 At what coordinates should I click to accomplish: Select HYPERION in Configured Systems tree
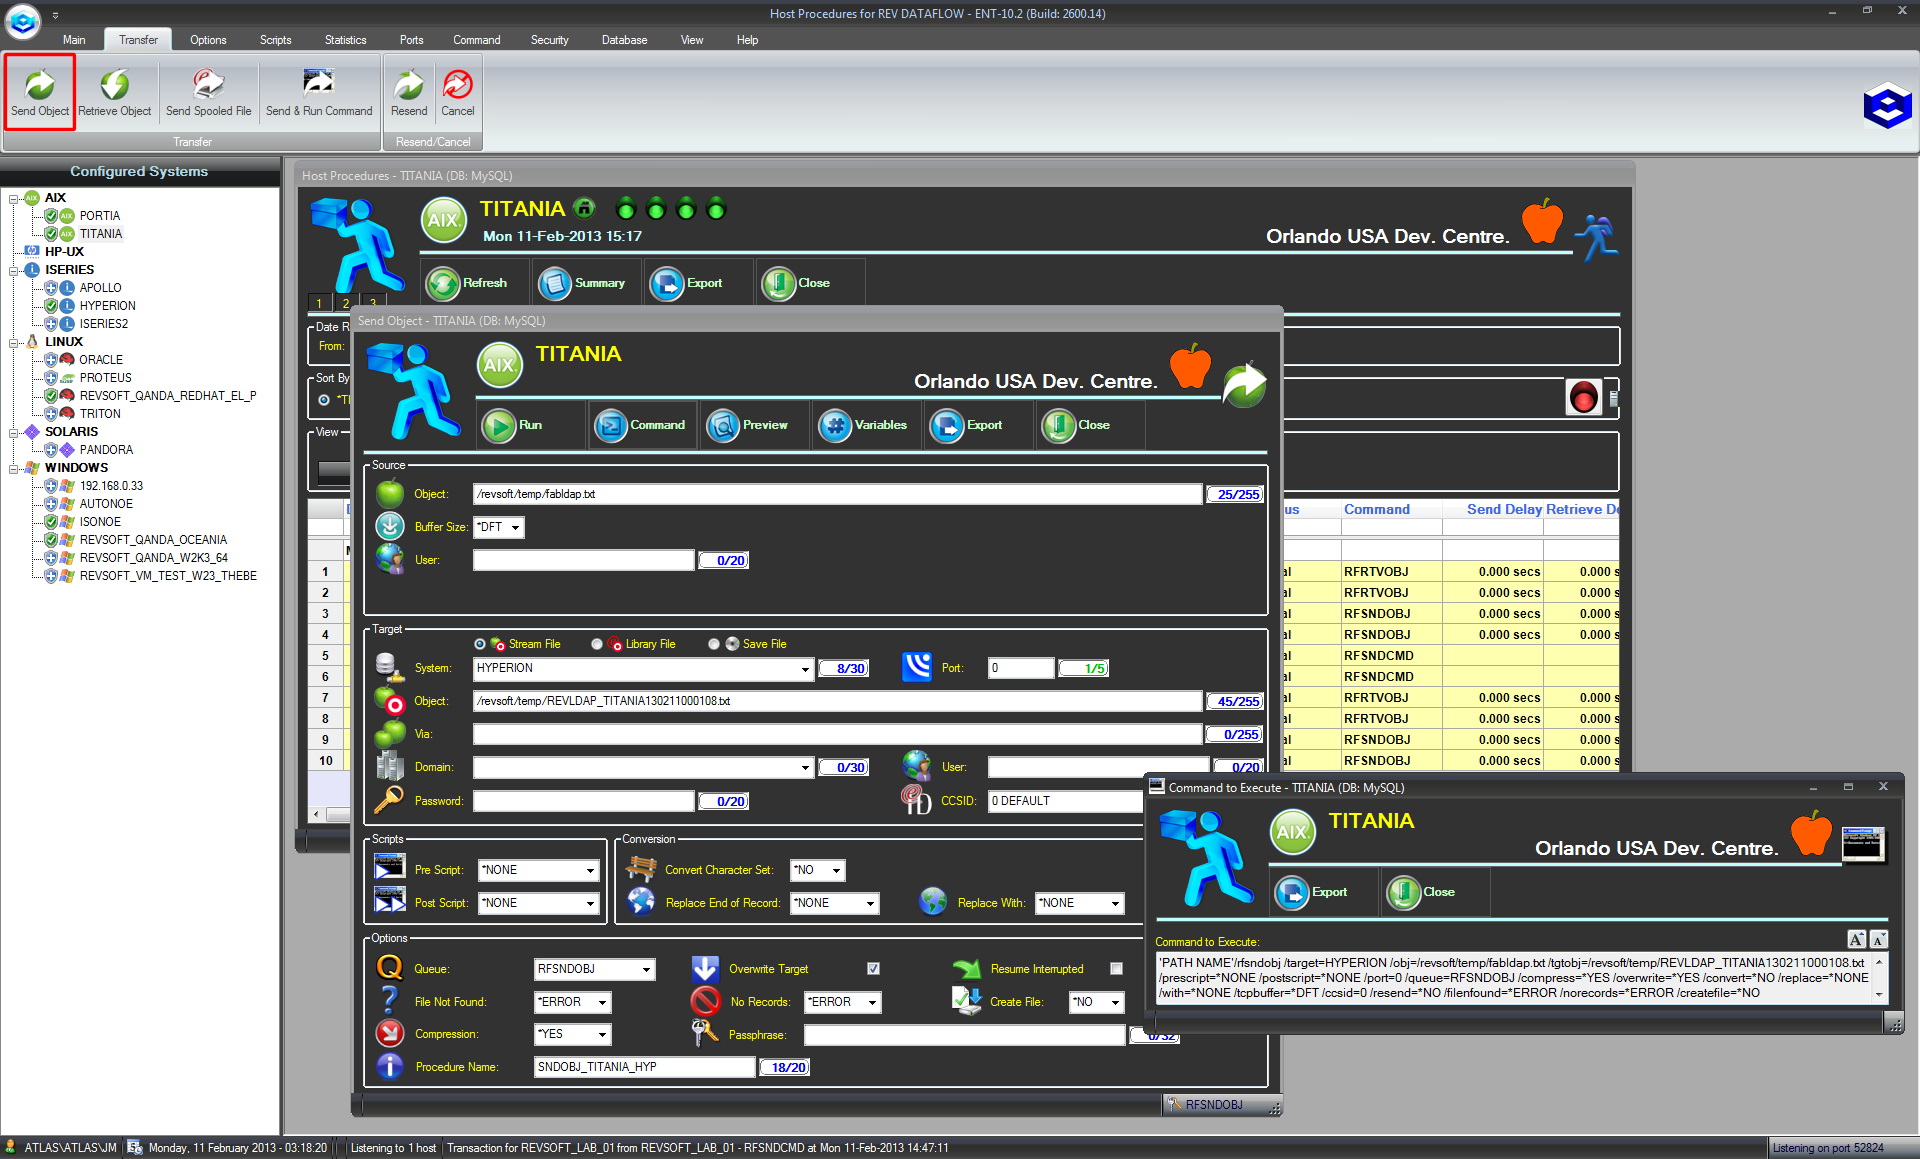coord(107,306)
